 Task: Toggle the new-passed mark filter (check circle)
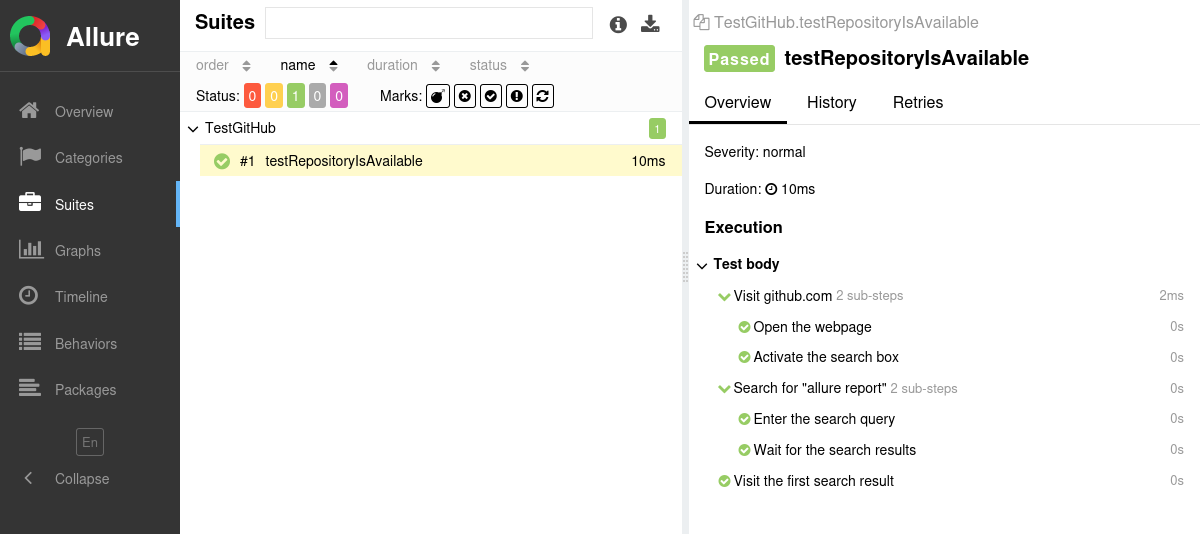click(x=490, y=96)
